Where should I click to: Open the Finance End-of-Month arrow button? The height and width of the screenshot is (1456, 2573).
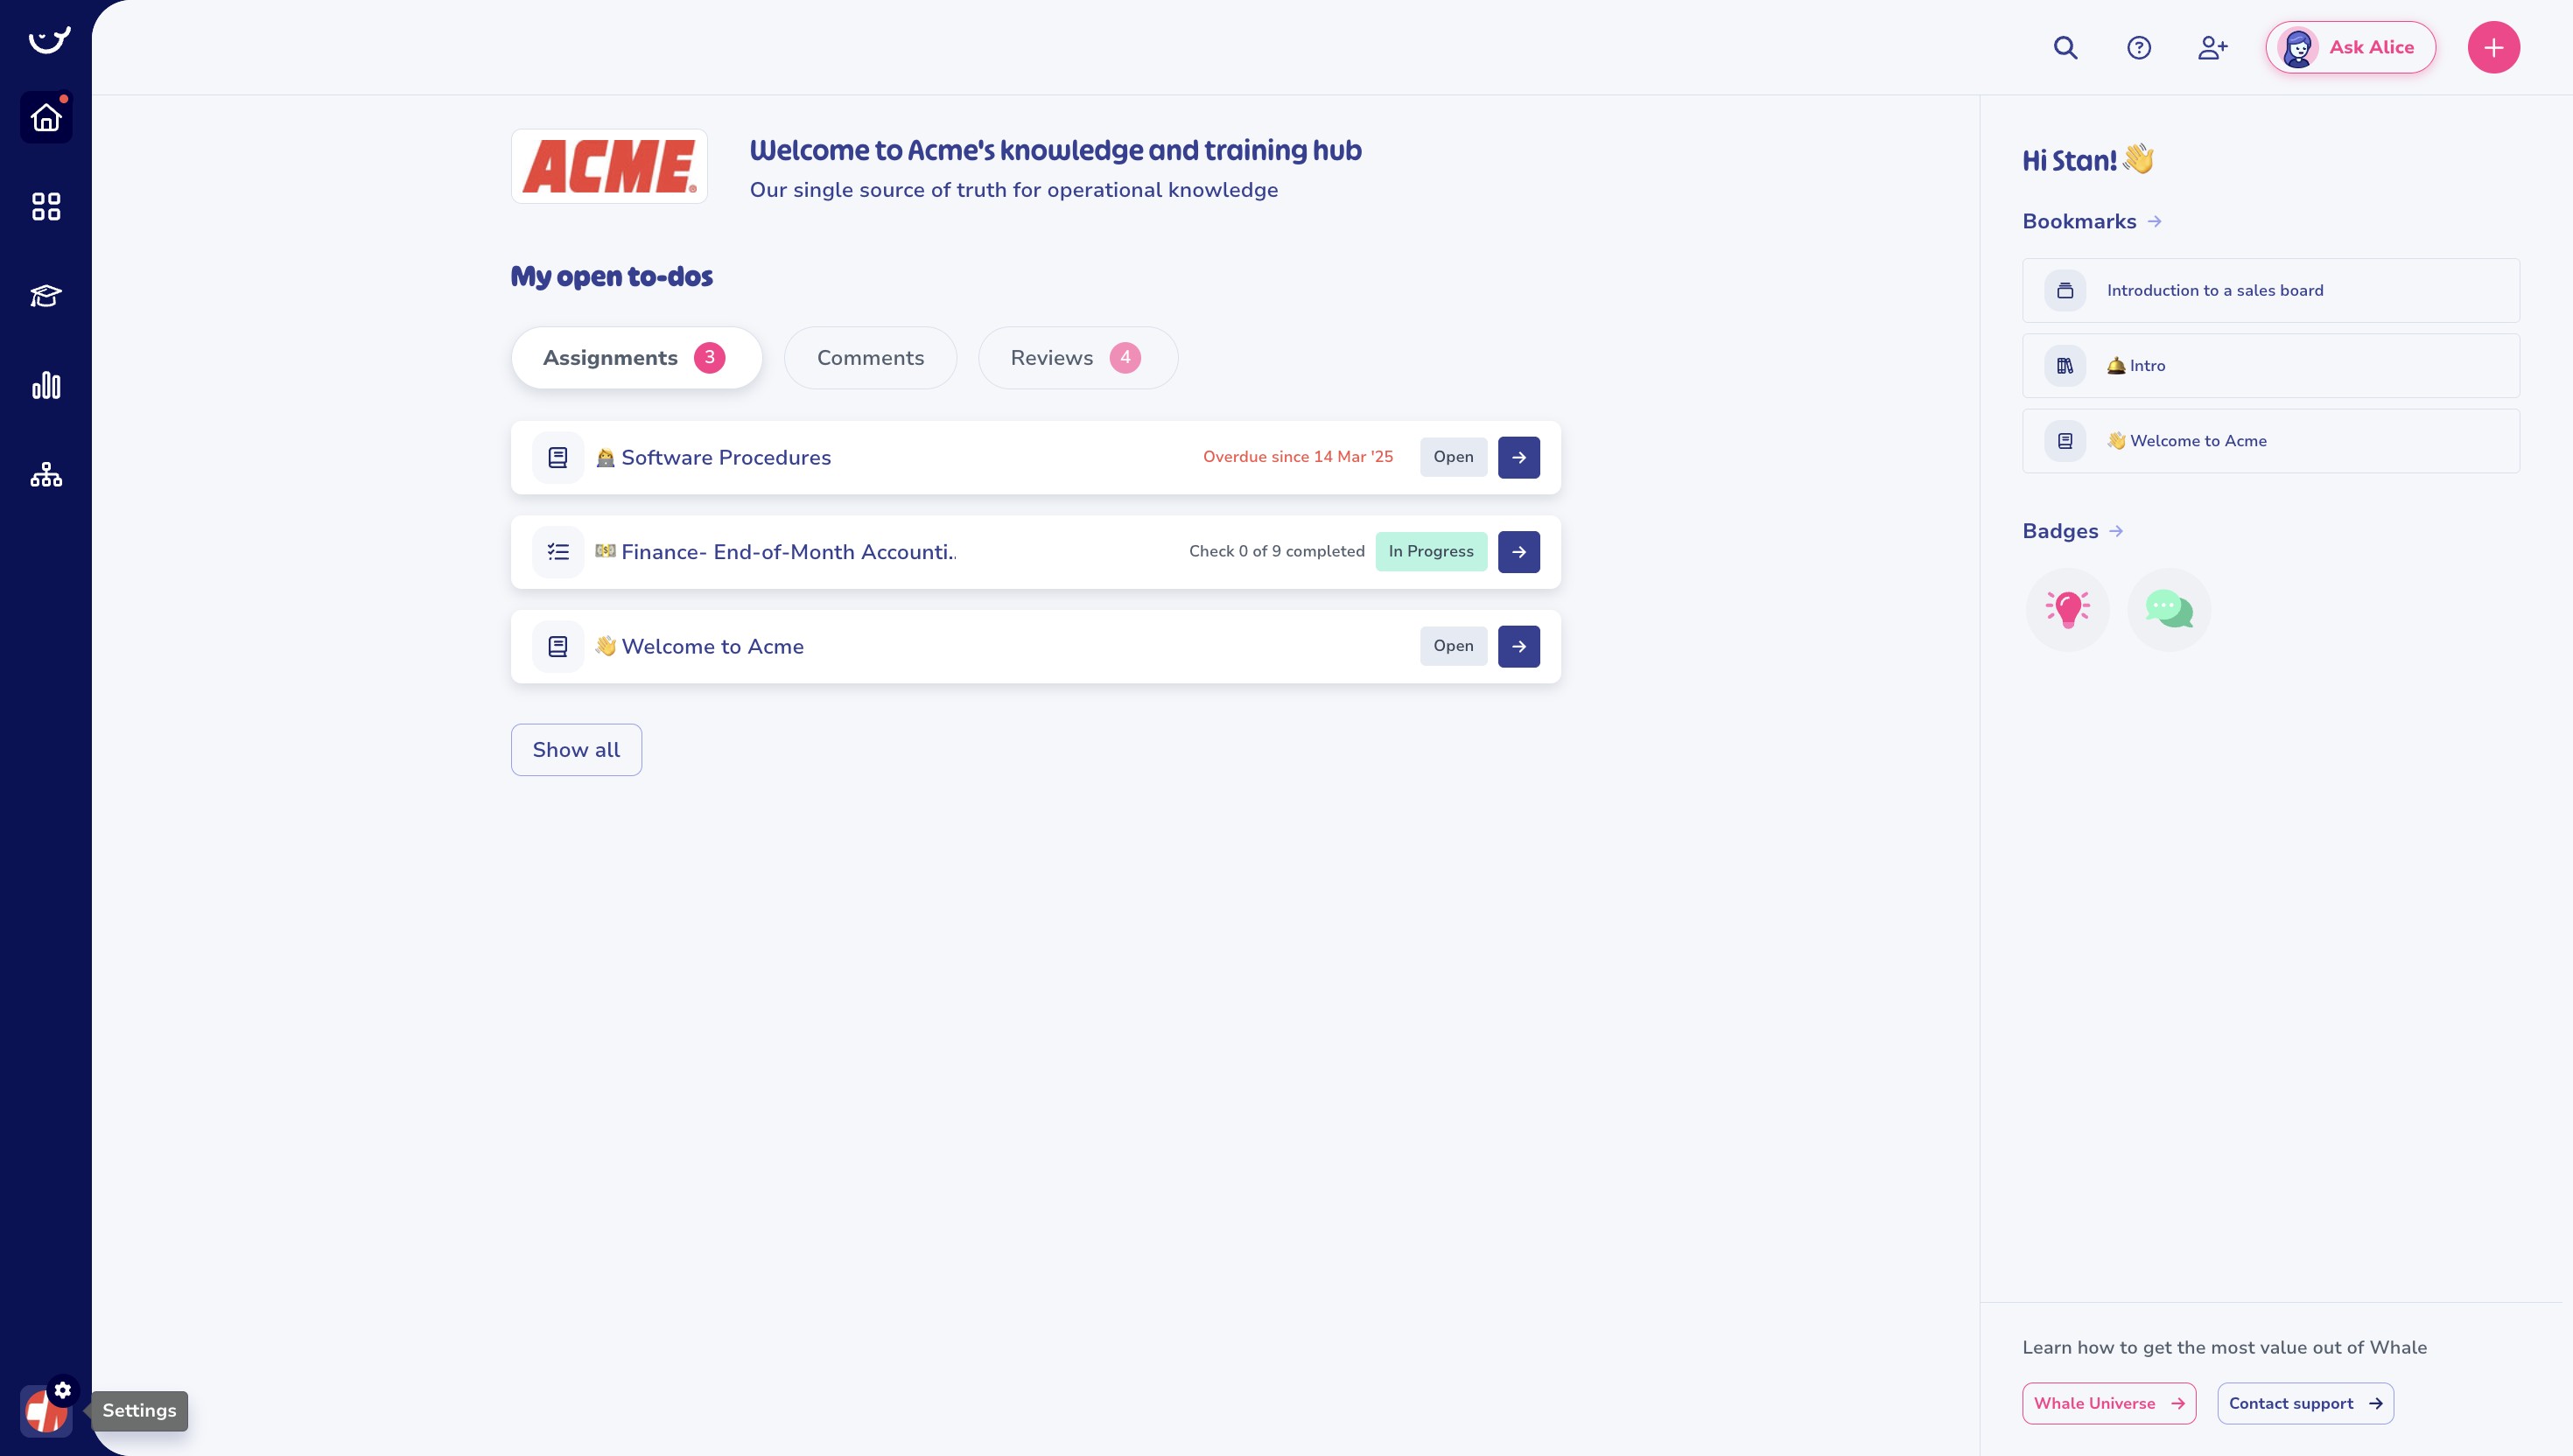(x=1518, y=552)
